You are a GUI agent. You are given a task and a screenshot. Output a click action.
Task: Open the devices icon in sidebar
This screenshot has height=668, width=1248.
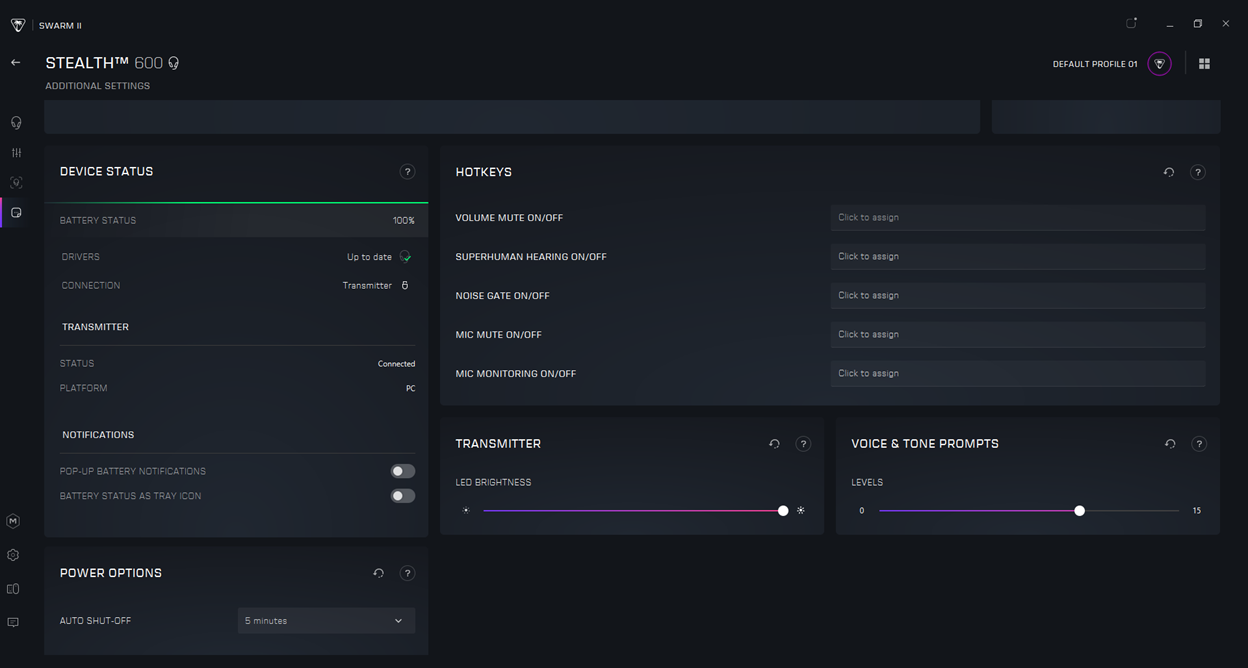pos(13,589)
